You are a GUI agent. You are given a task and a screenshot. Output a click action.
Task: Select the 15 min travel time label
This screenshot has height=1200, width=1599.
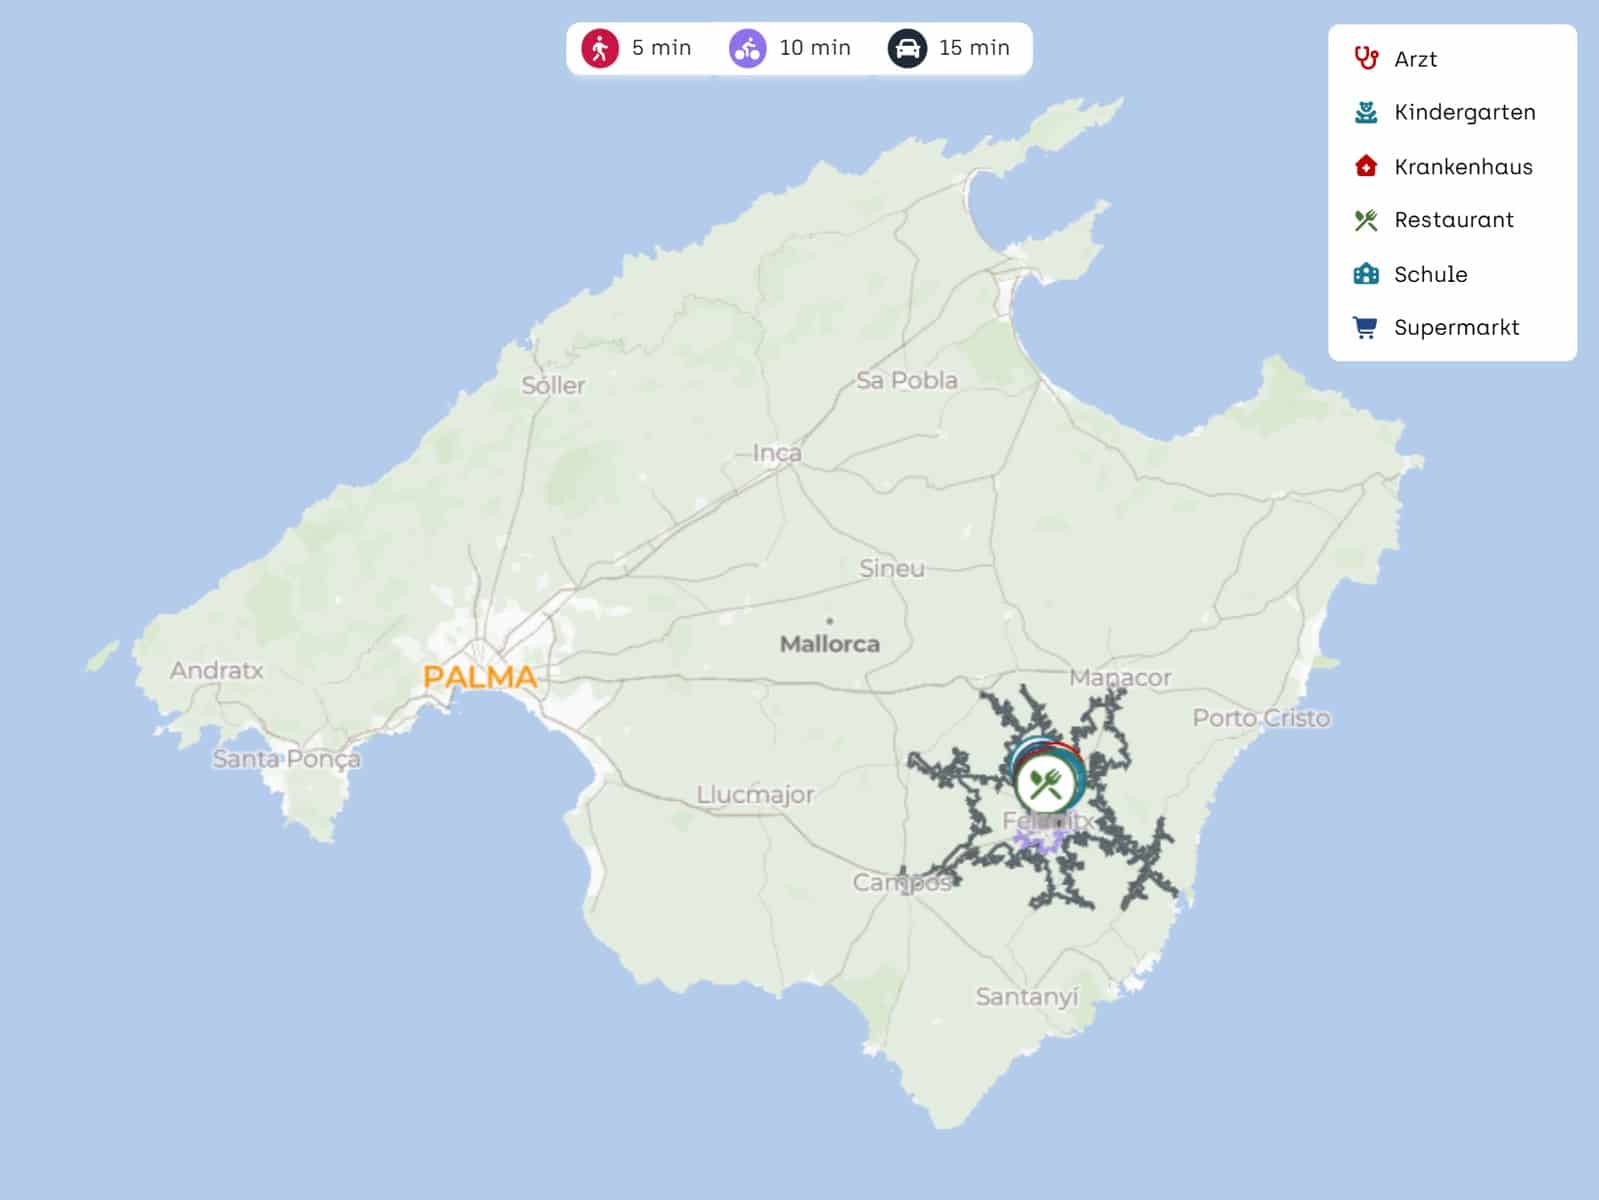pyautogui.click(x=974, y=48)
